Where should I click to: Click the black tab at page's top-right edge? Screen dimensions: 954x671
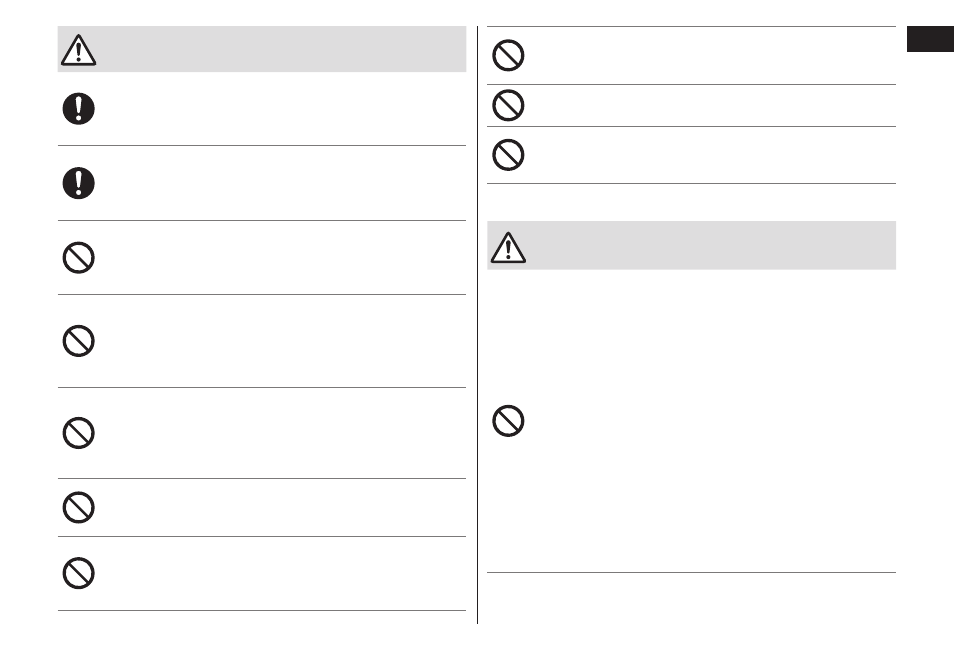pos(930,39)
